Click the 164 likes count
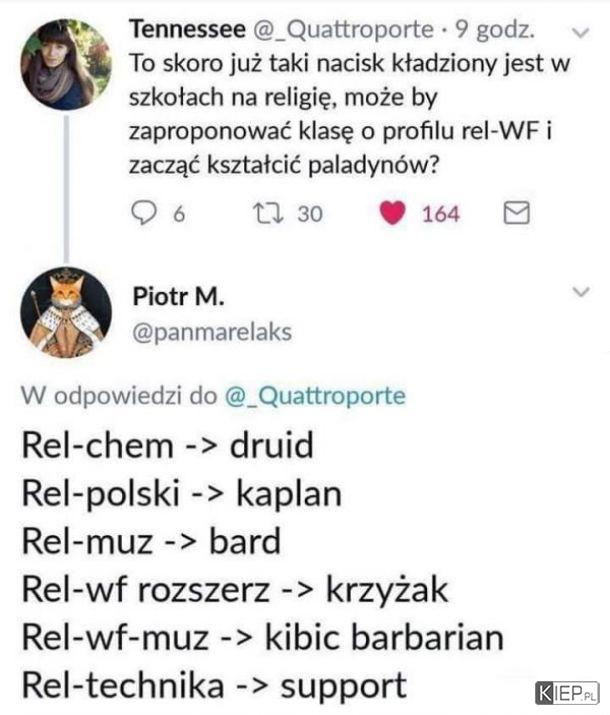This screenshot has width=610, height=715. [440, 214]
